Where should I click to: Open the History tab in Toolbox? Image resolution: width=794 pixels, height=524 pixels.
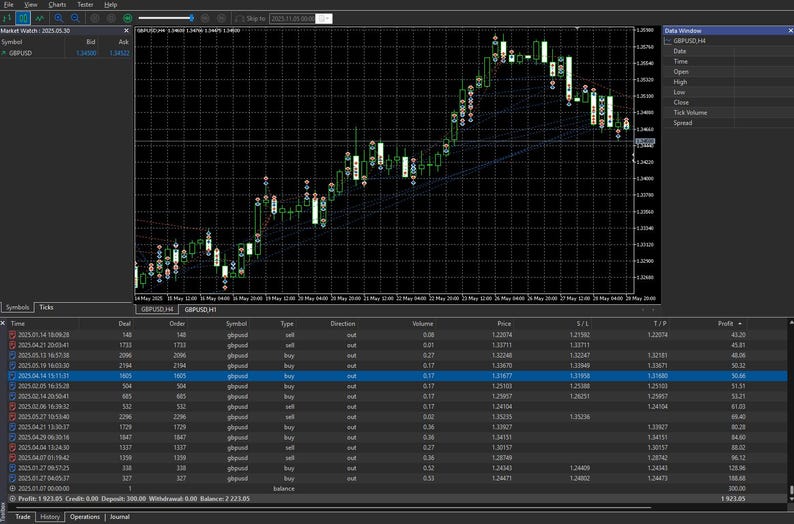point(50,517)
